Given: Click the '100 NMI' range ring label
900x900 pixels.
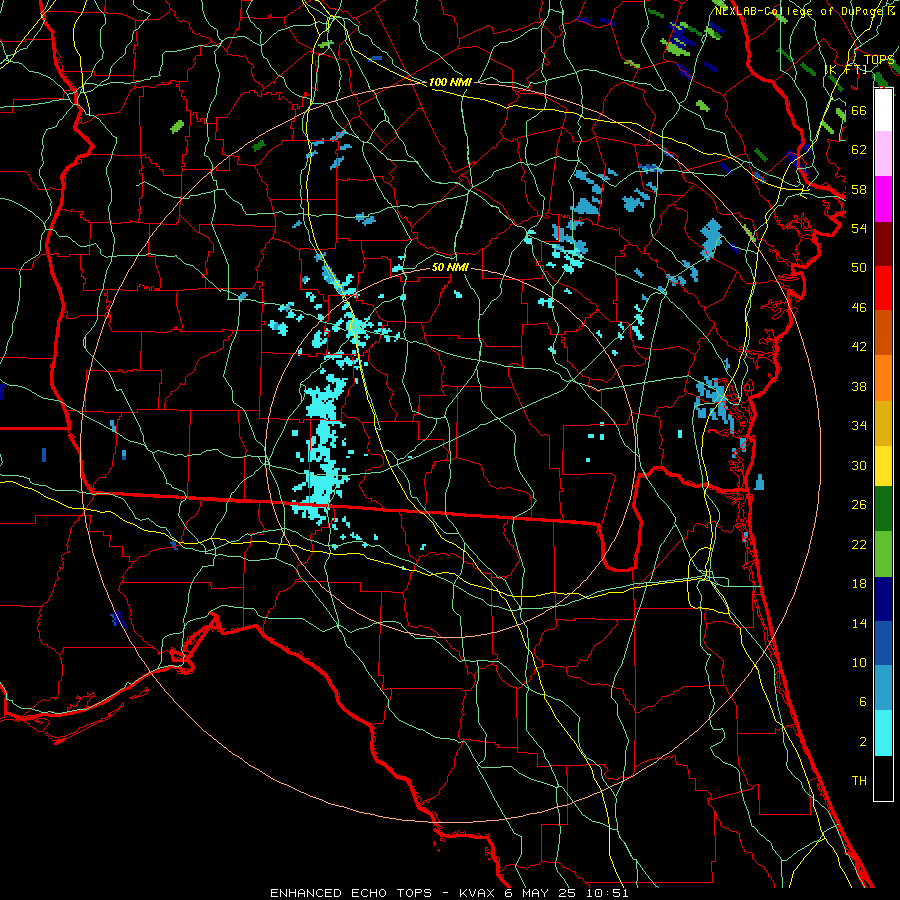Looking at the screenshot, I should tap(450, 82).
